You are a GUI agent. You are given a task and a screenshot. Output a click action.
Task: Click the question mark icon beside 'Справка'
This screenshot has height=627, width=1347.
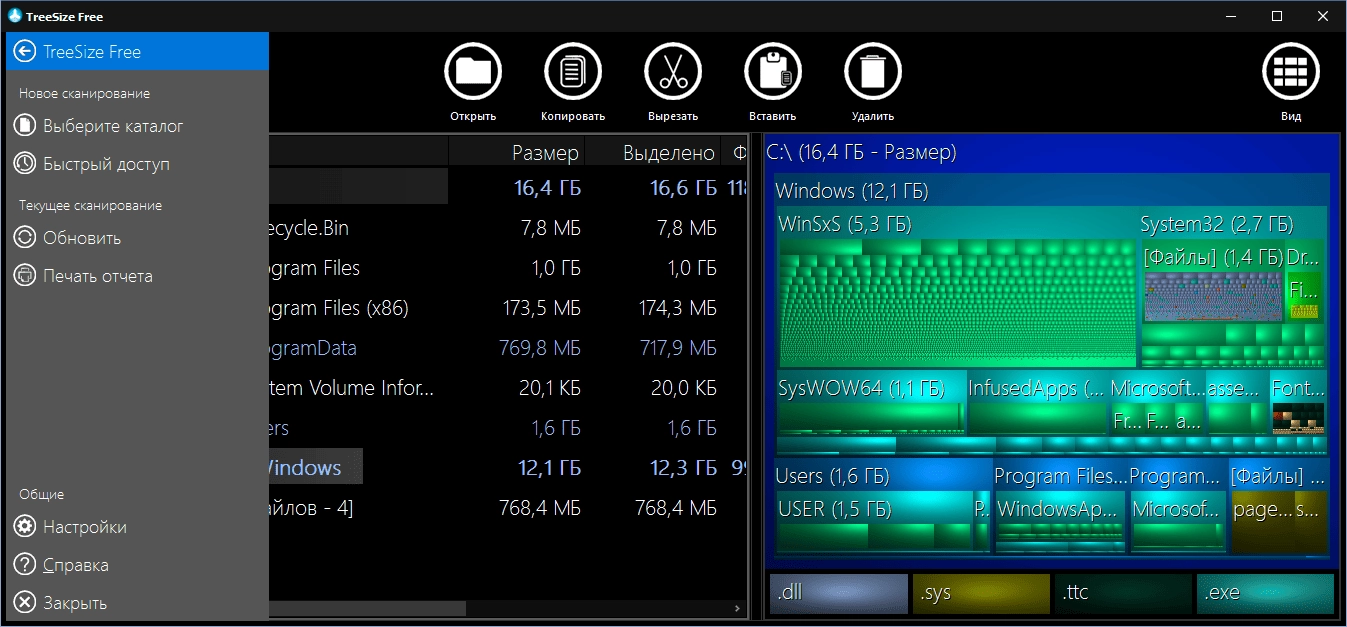click(25, 565)
